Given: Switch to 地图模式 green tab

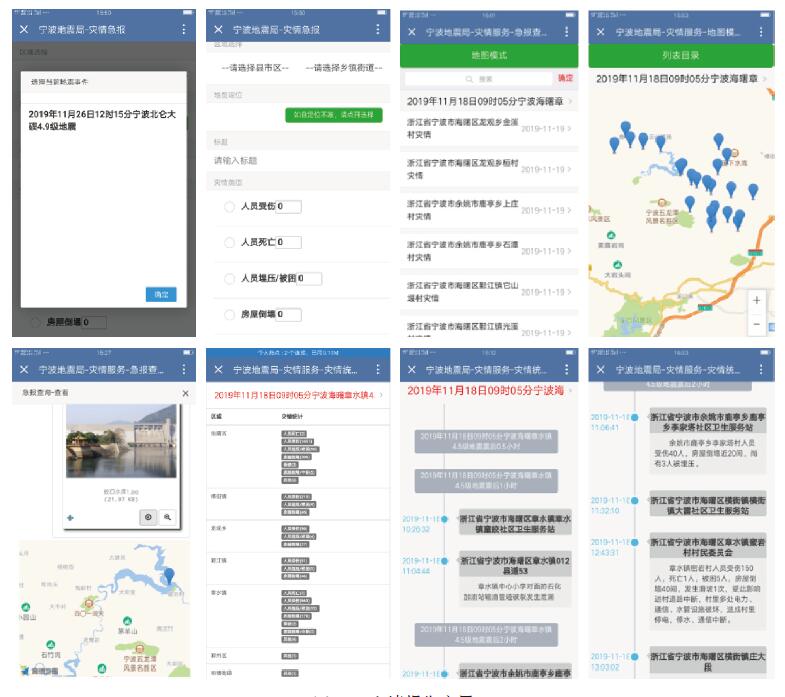Looking at the screenshot, I should coord(488,57).
